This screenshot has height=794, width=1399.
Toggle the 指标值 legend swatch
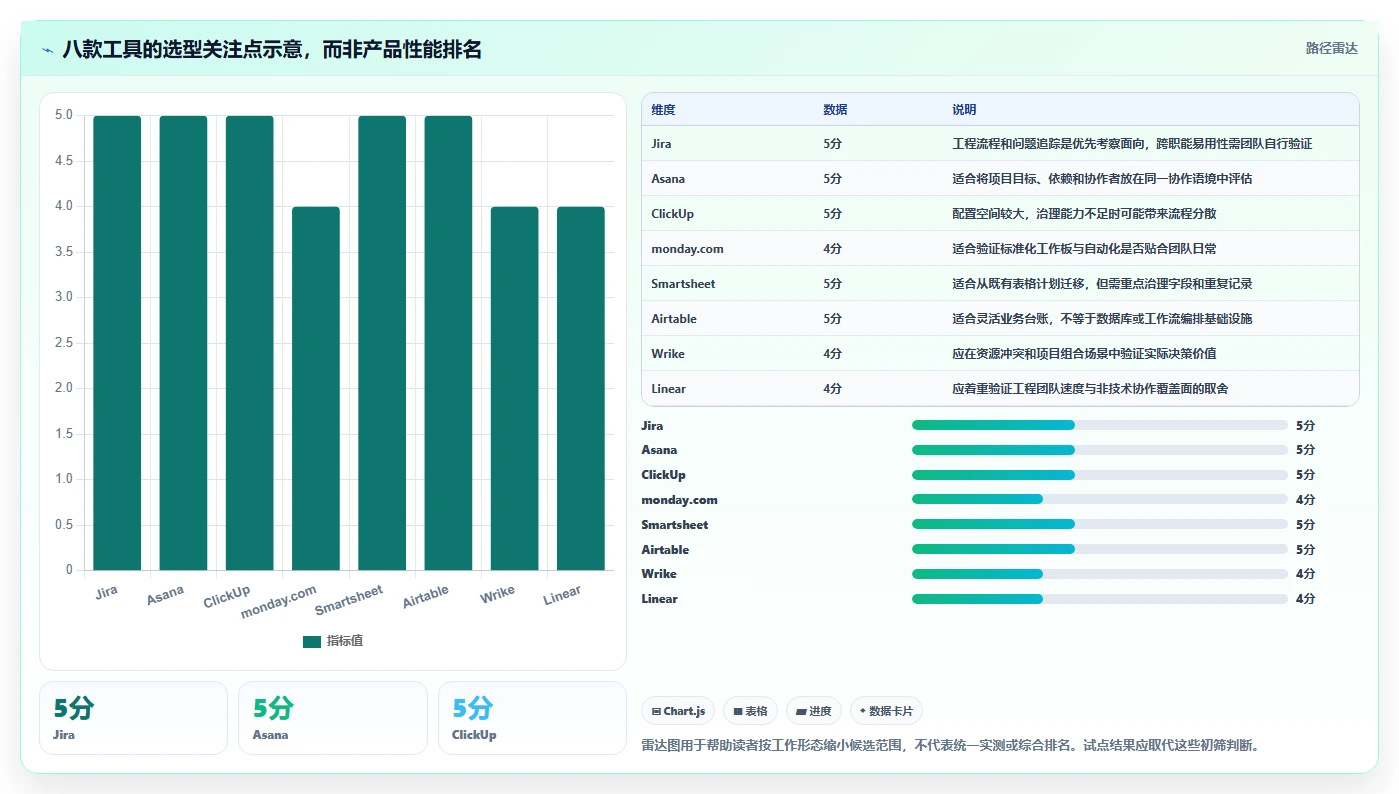pyautogui.click(x=312, y=641)
